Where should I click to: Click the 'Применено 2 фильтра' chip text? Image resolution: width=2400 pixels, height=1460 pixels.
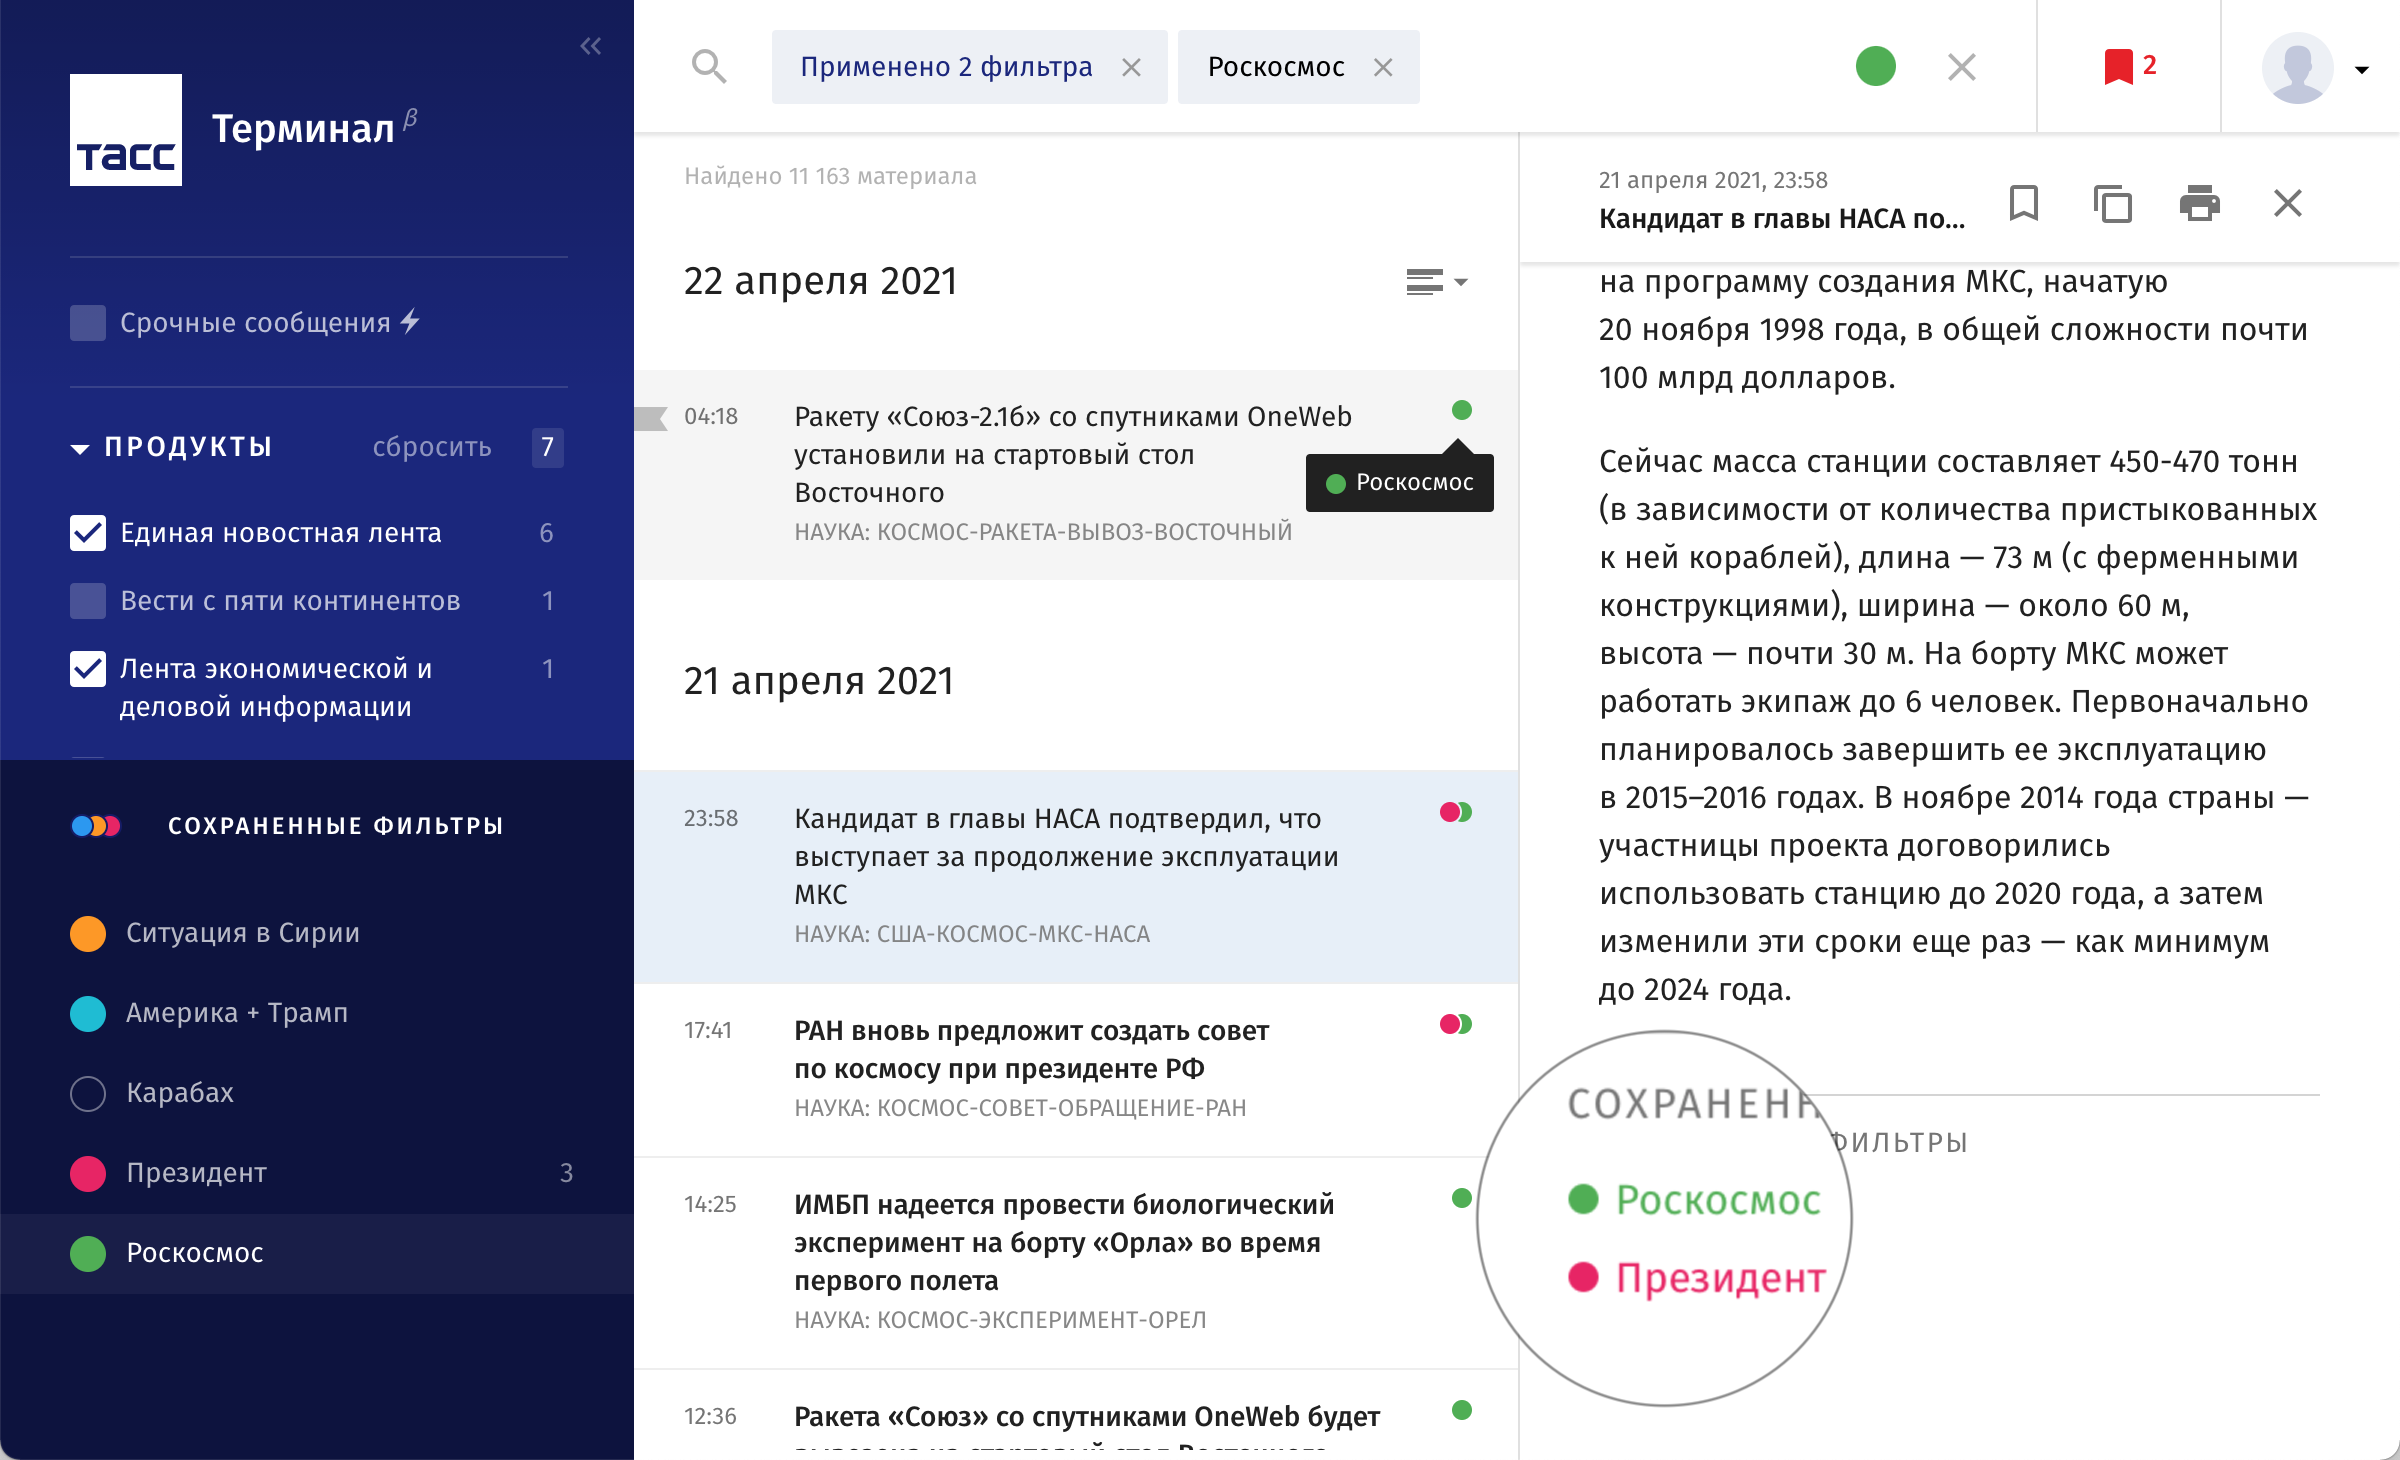946,67
